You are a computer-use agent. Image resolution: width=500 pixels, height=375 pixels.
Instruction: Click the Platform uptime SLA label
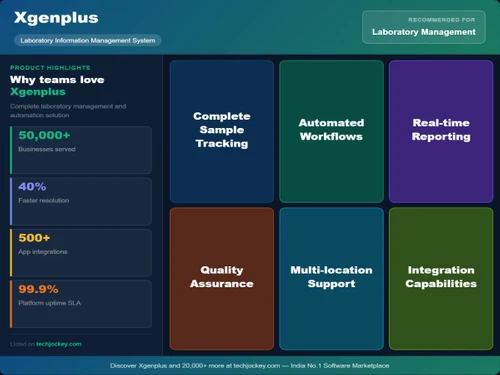click(49, 303)
